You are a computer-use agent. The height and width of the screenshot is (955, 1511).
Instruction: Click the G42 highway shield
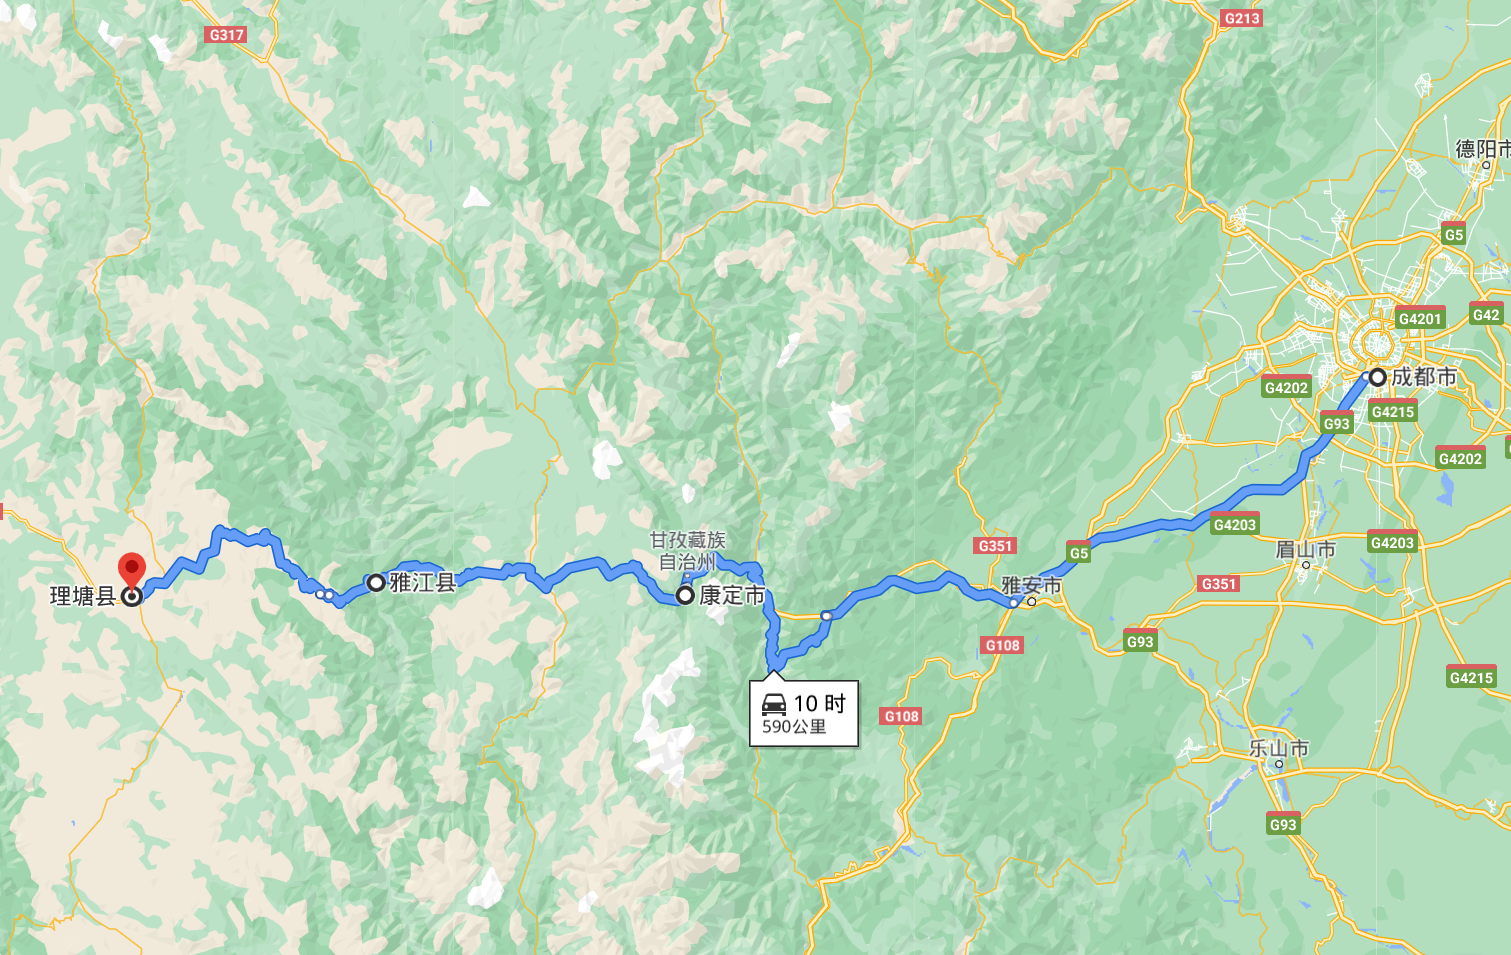point(1486,314)
